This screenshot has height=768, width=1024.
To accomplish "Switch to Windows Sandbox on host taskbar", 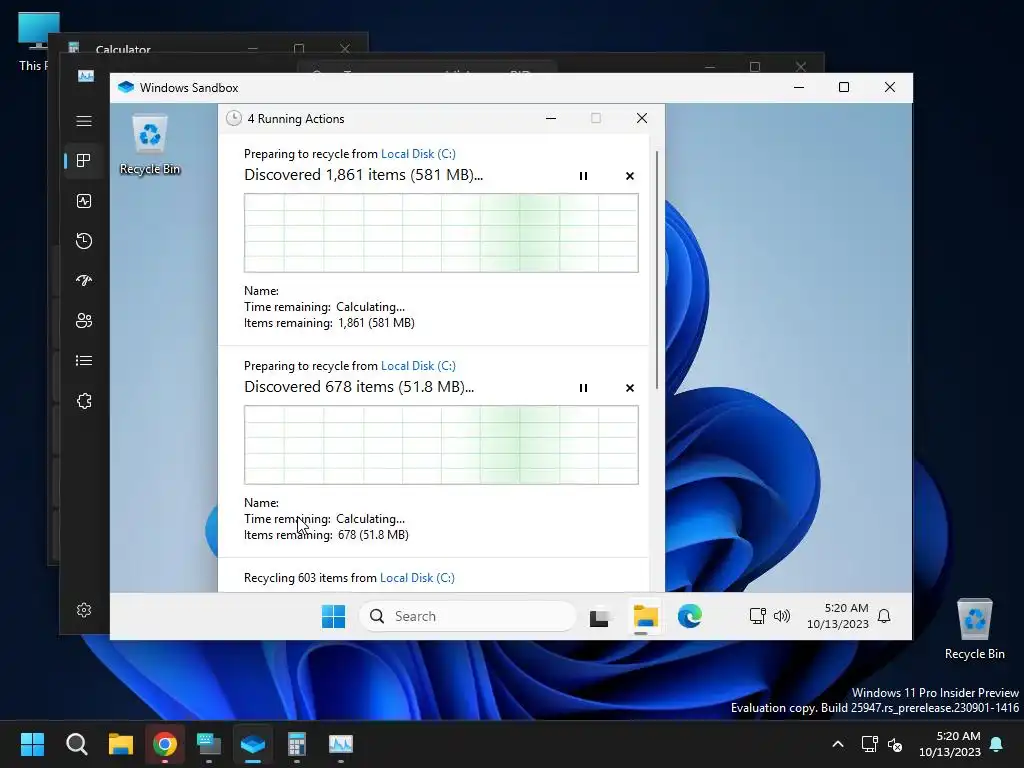I will (x=253, y=744).
